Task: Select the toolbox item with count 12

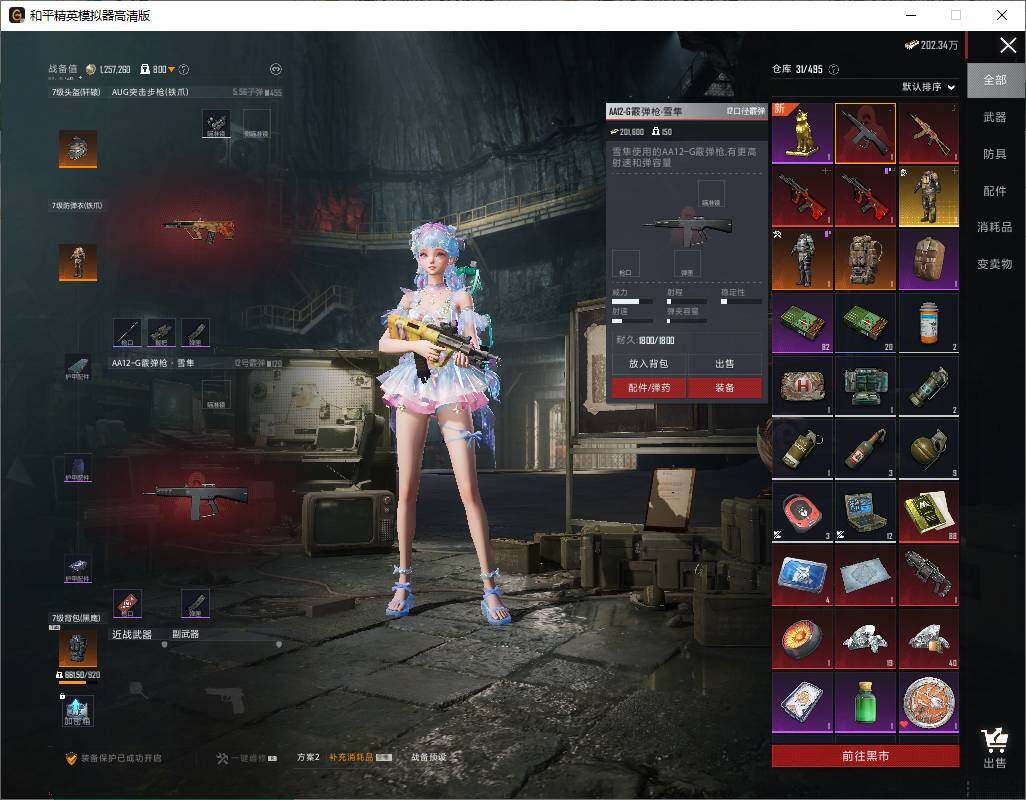Action: [865, 512]
